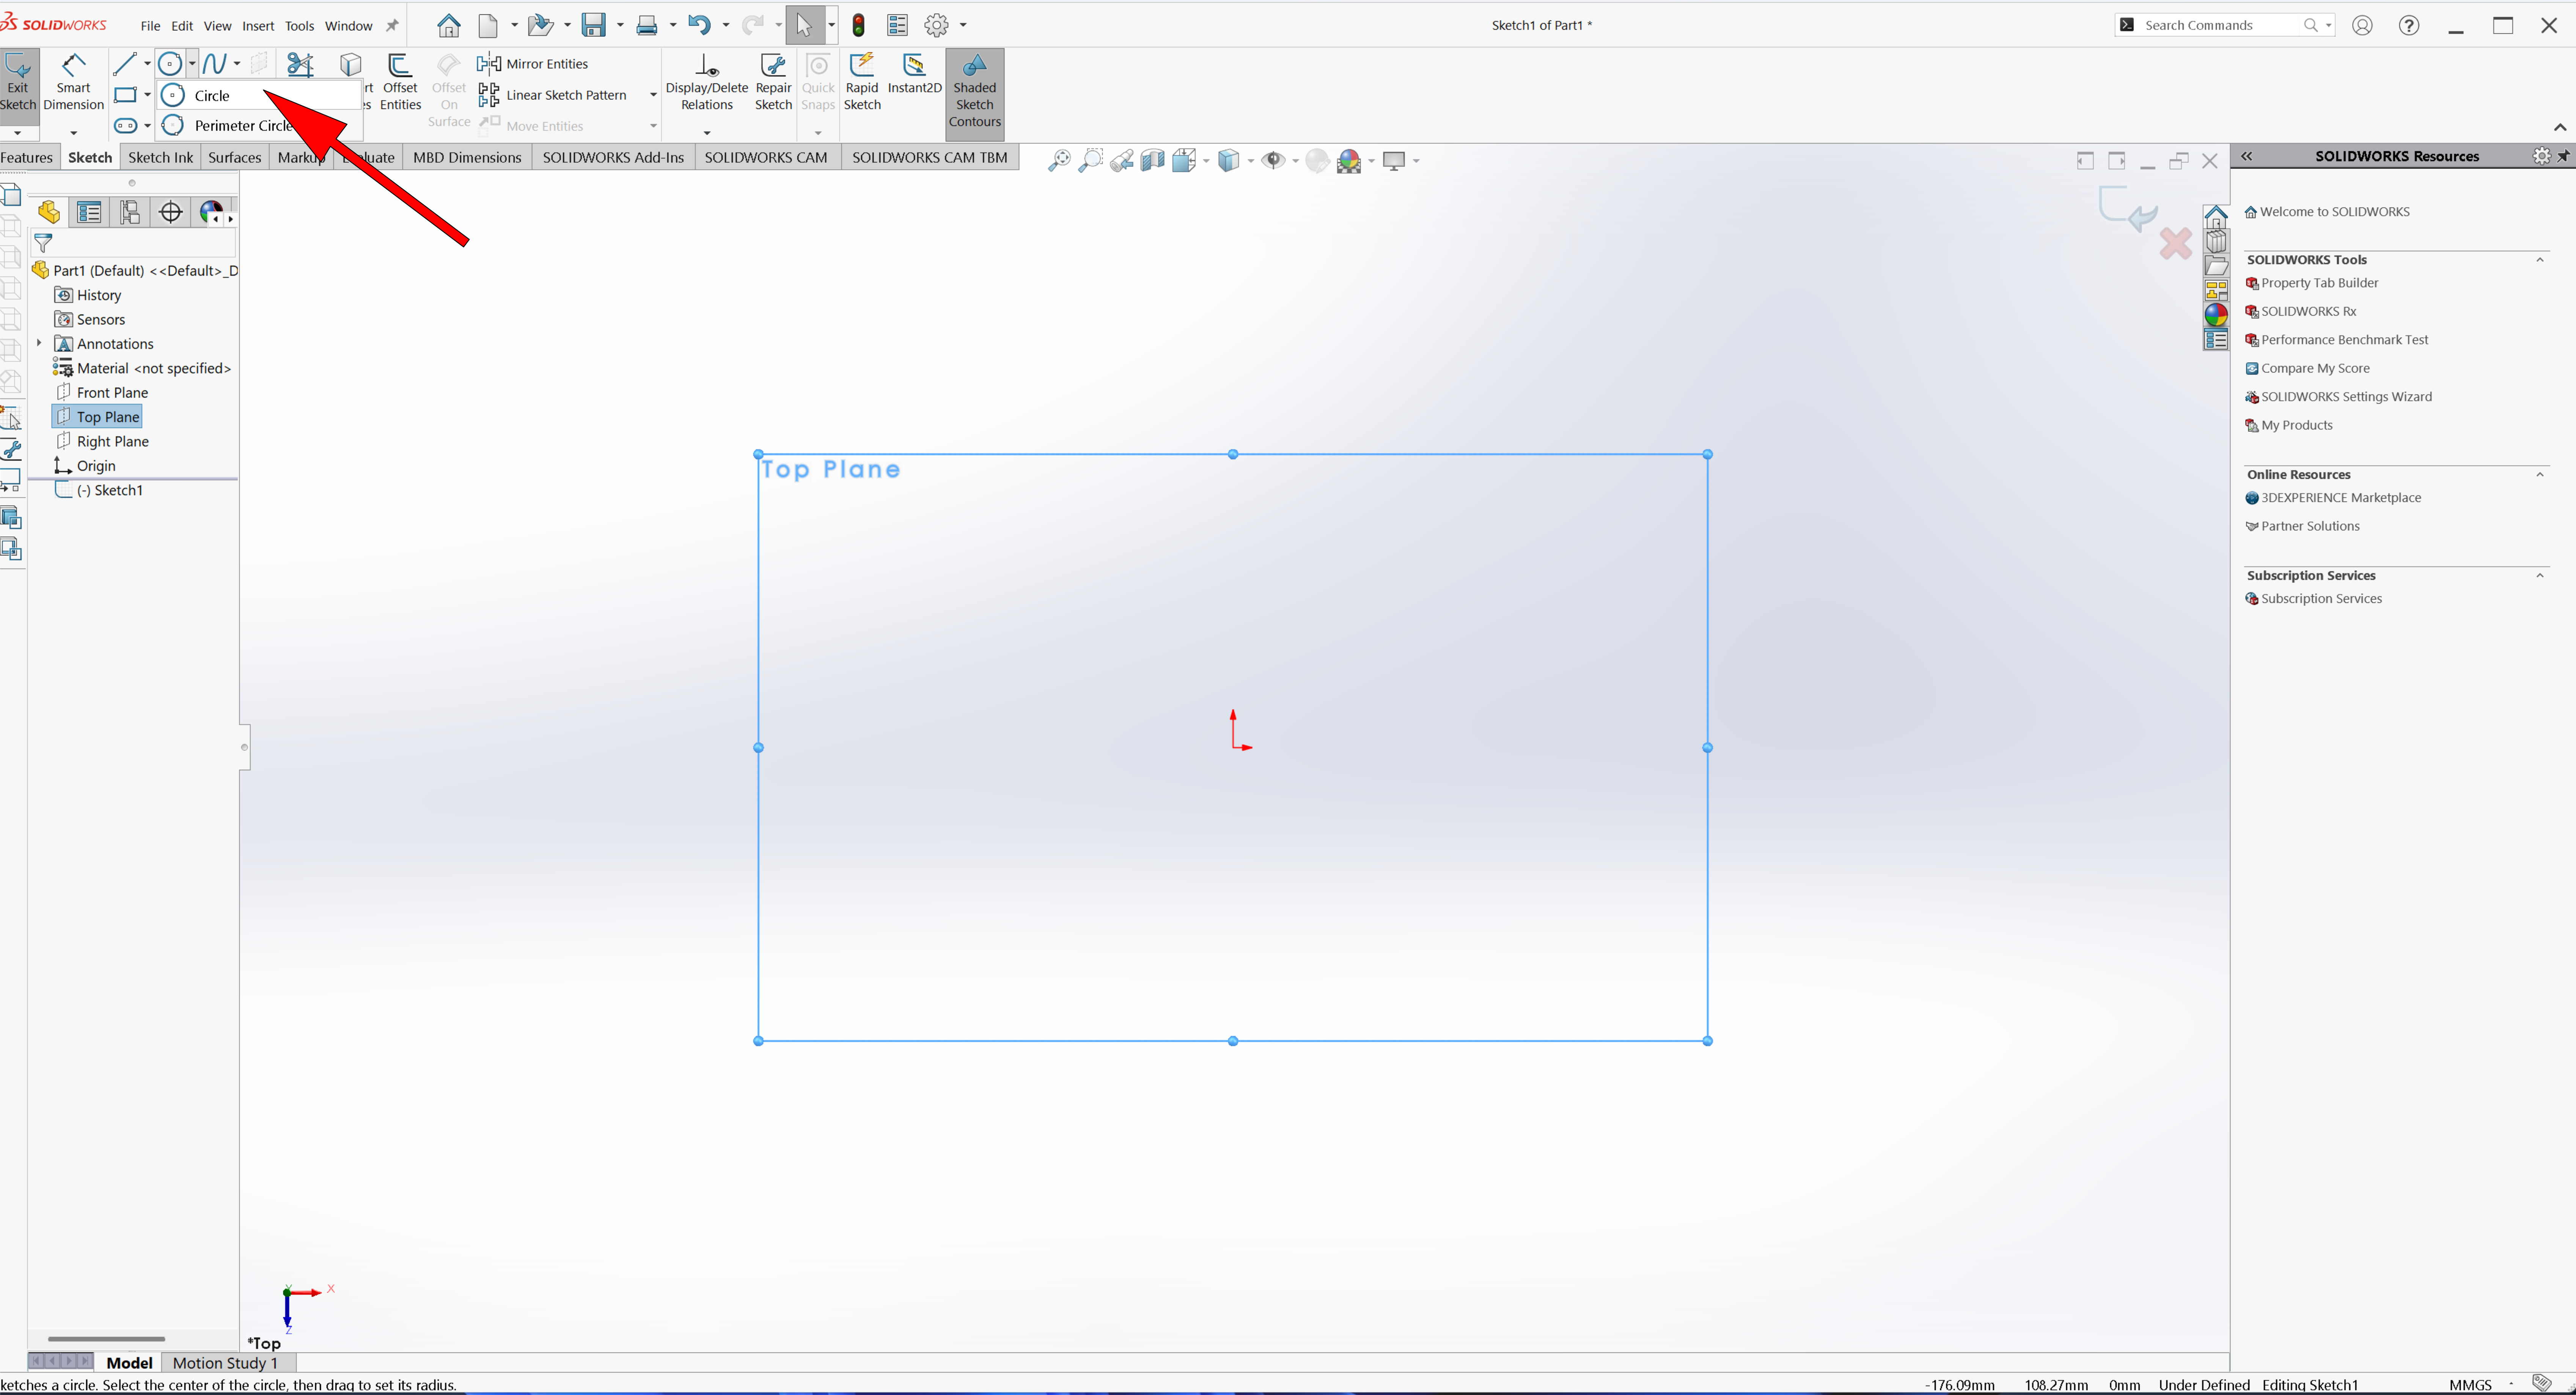The width and height of the screenshot is (2576, 1395).
Task: Select the Trim Entities scissors icon
Action: 300,65
